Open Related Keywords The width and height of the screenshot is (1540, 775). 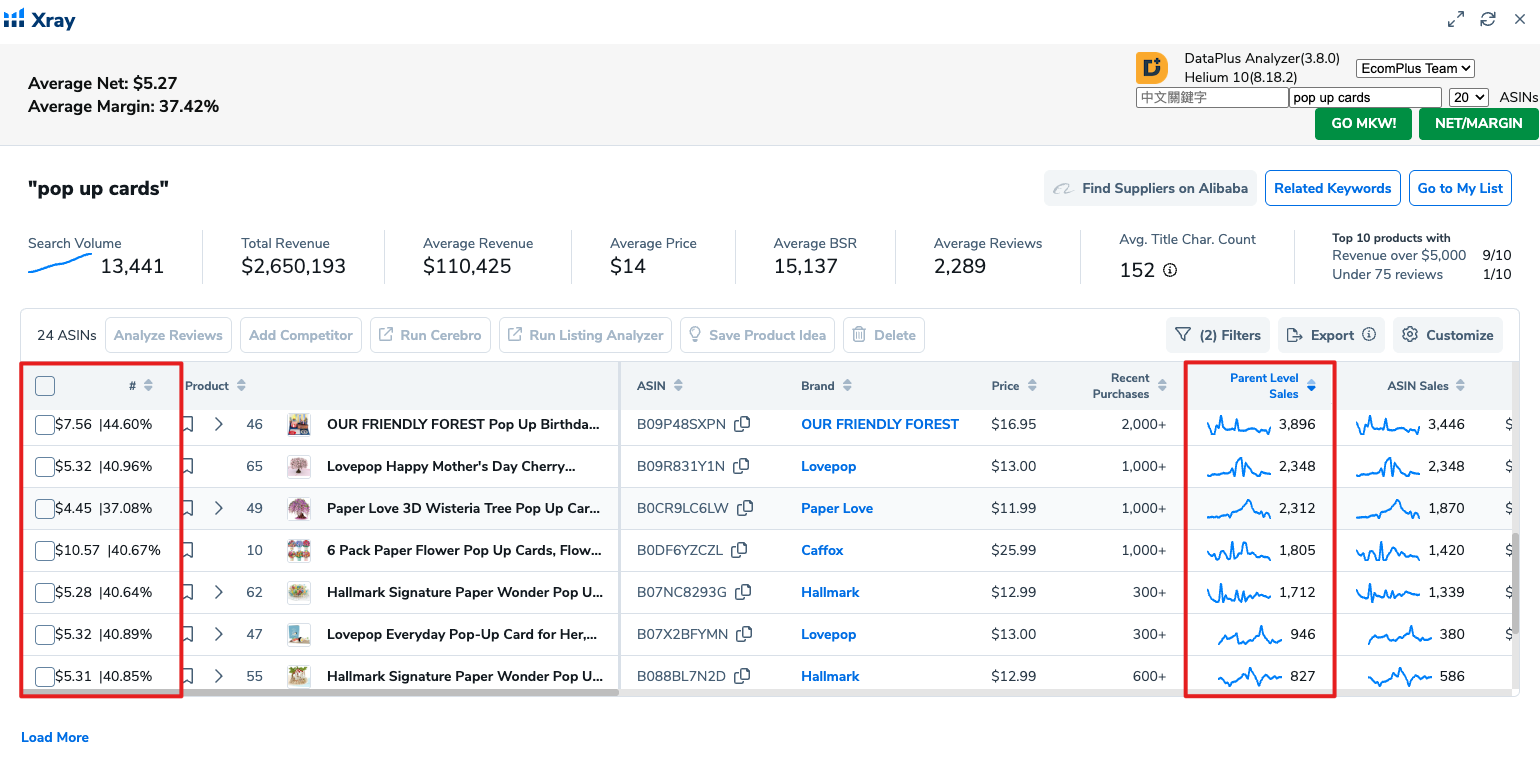pos(1332,188)
